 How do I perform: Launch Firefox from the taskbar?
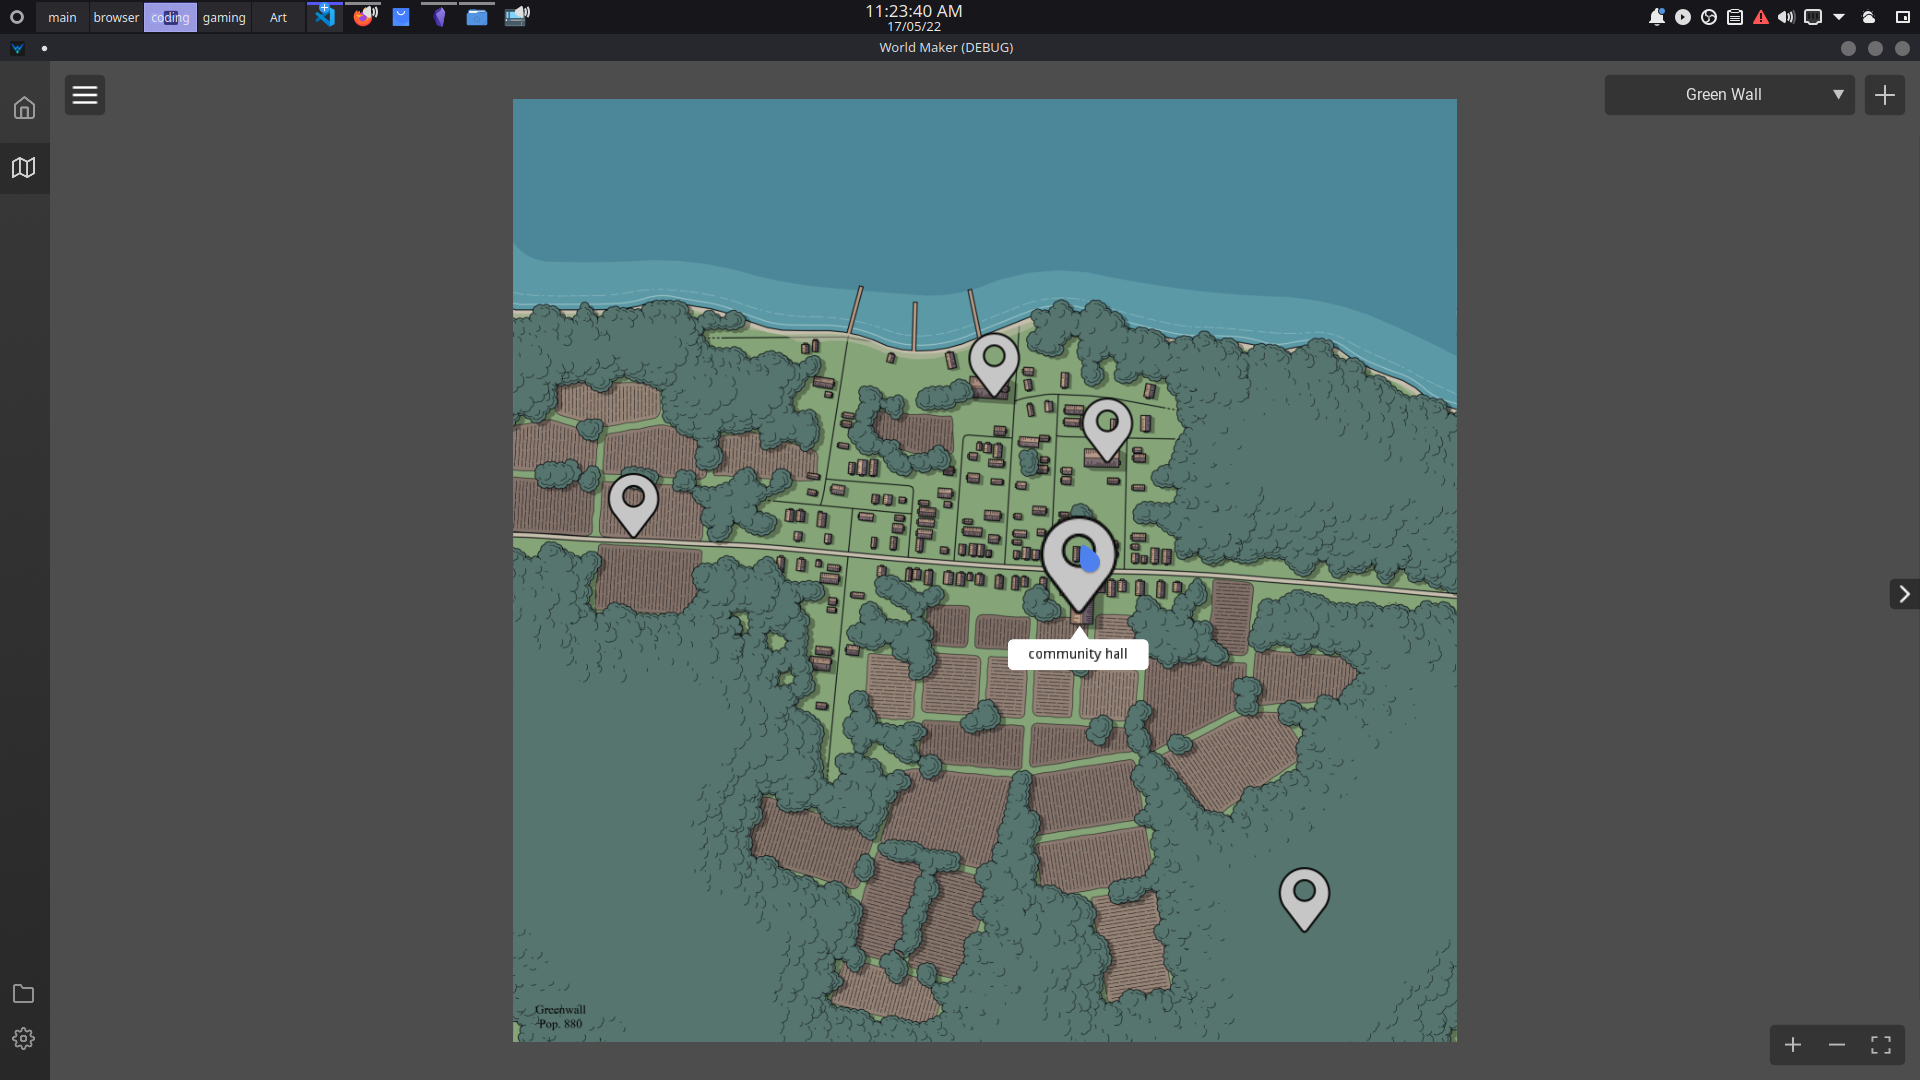coord(364,17)
